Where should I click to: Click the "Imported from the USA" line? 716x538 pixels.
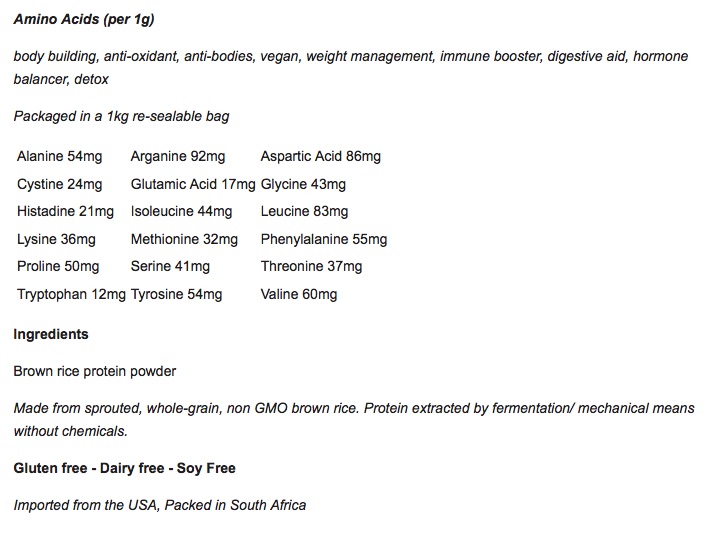[x=160, y=505]
